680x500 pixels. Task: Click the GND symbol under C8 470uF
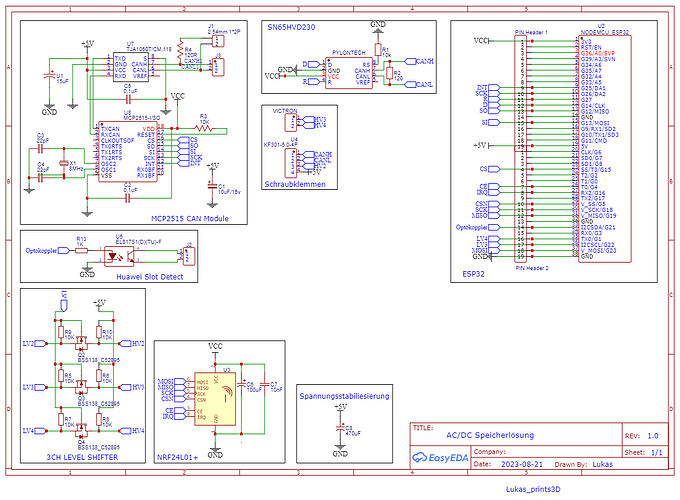[340, 448]
